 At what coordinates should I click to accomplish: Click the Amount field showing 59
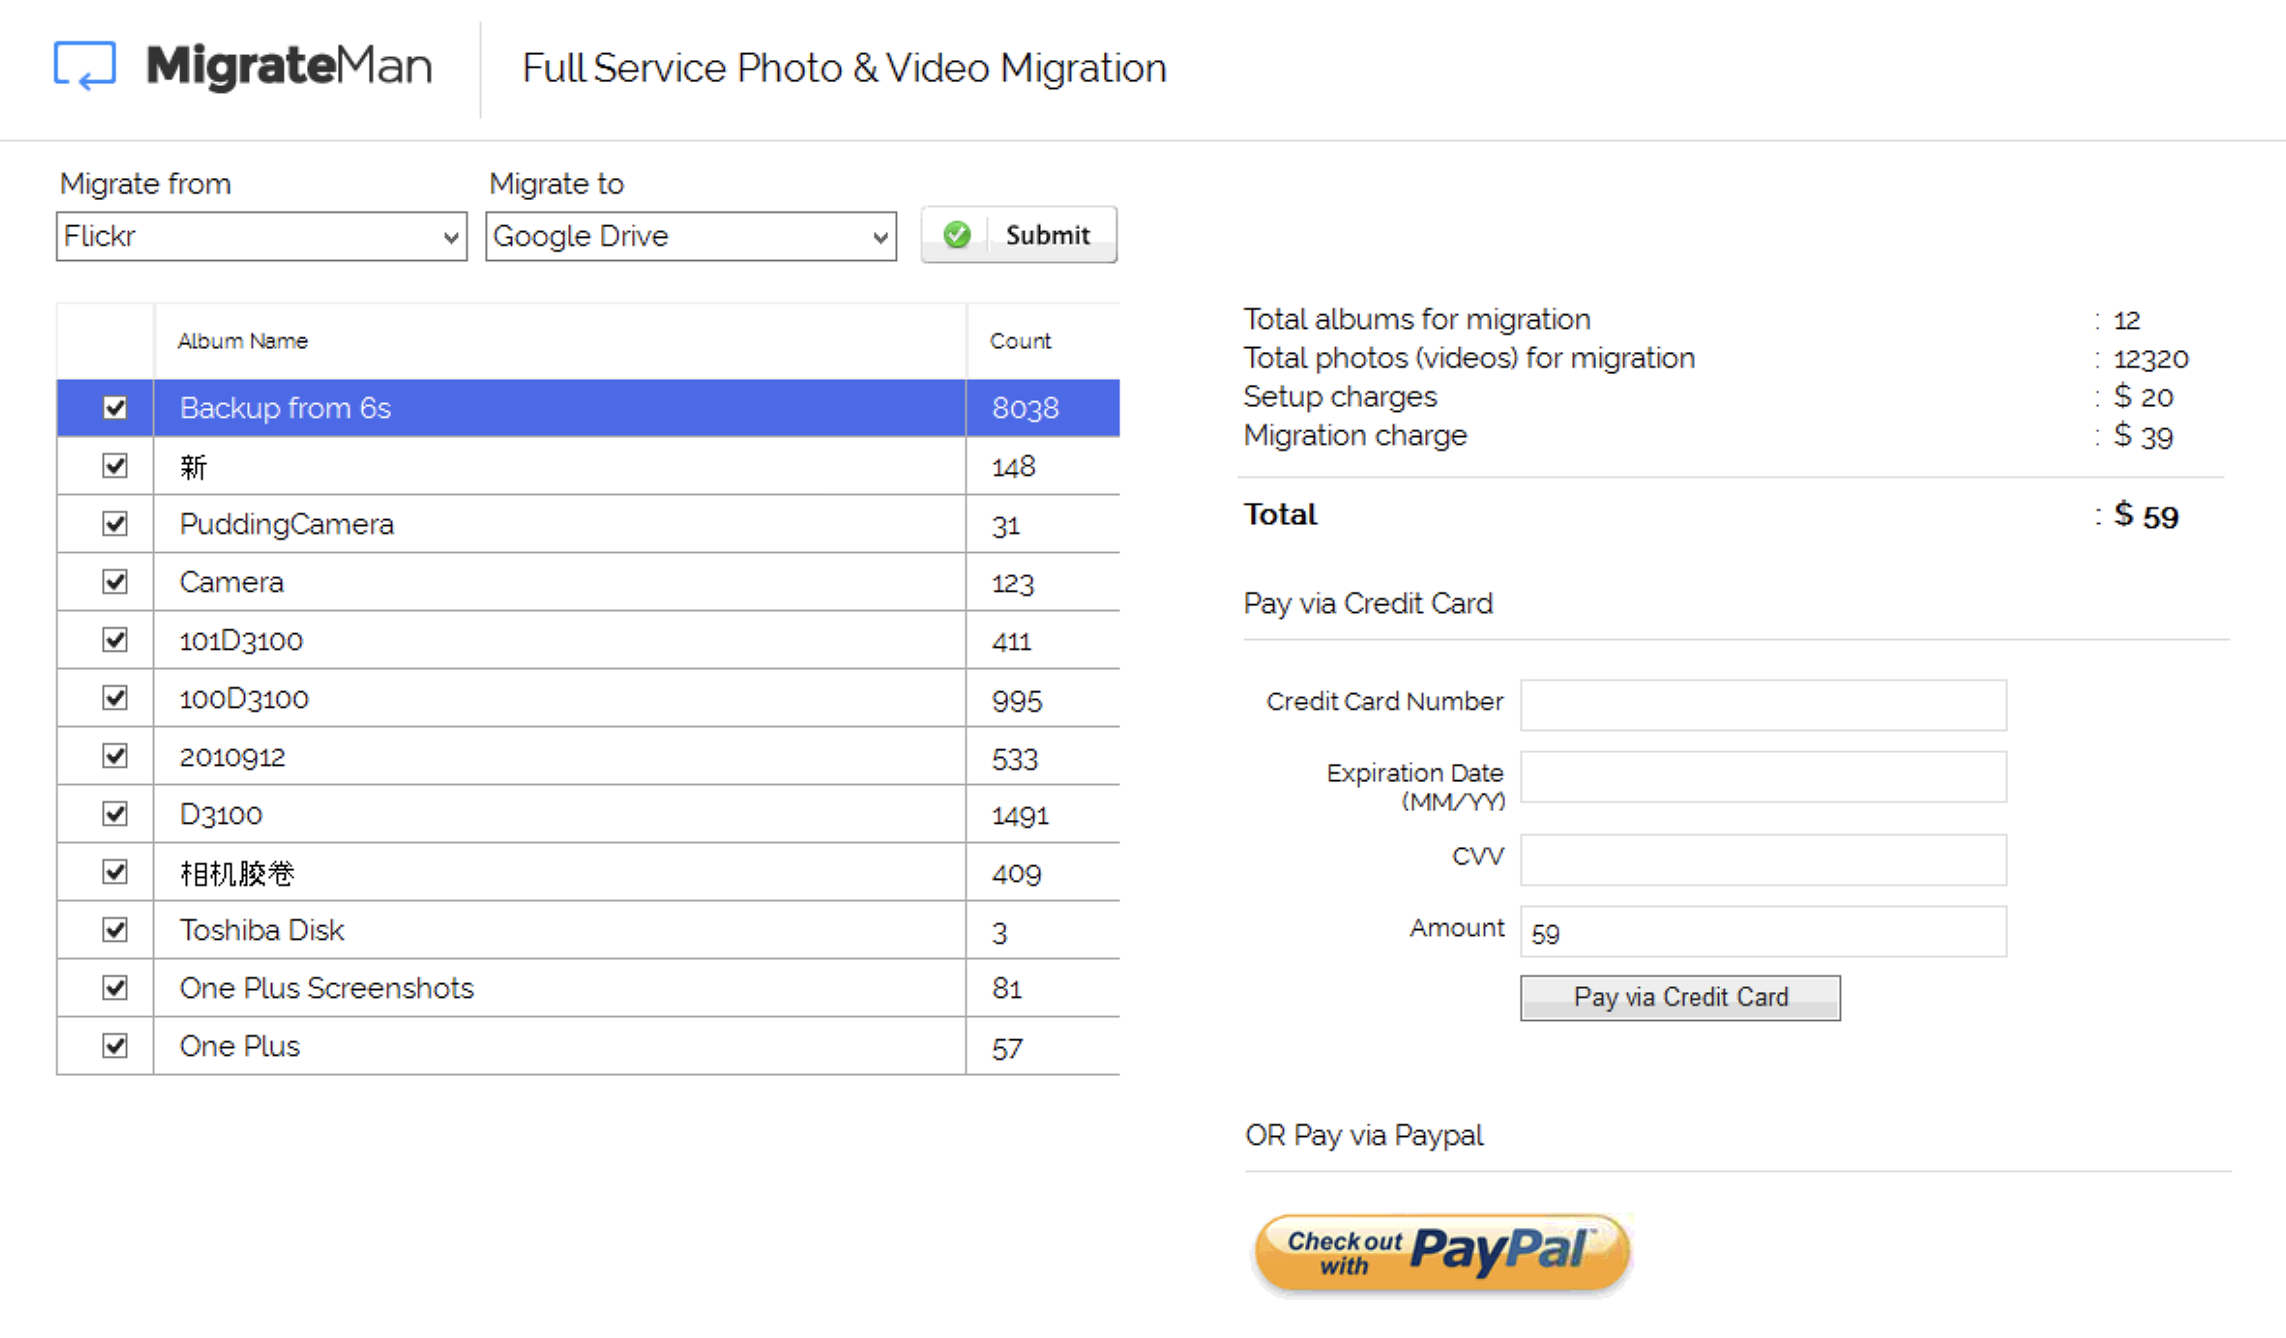point(1763,932)
